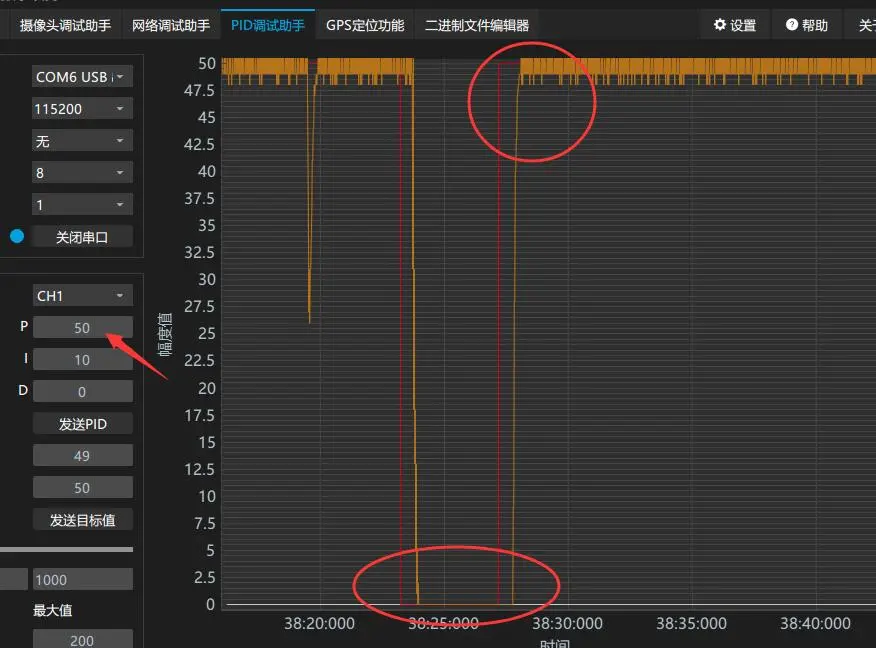Open the GPS定位功能 tab
Viewport: 876px width, 648px height.
coord(365,25)
